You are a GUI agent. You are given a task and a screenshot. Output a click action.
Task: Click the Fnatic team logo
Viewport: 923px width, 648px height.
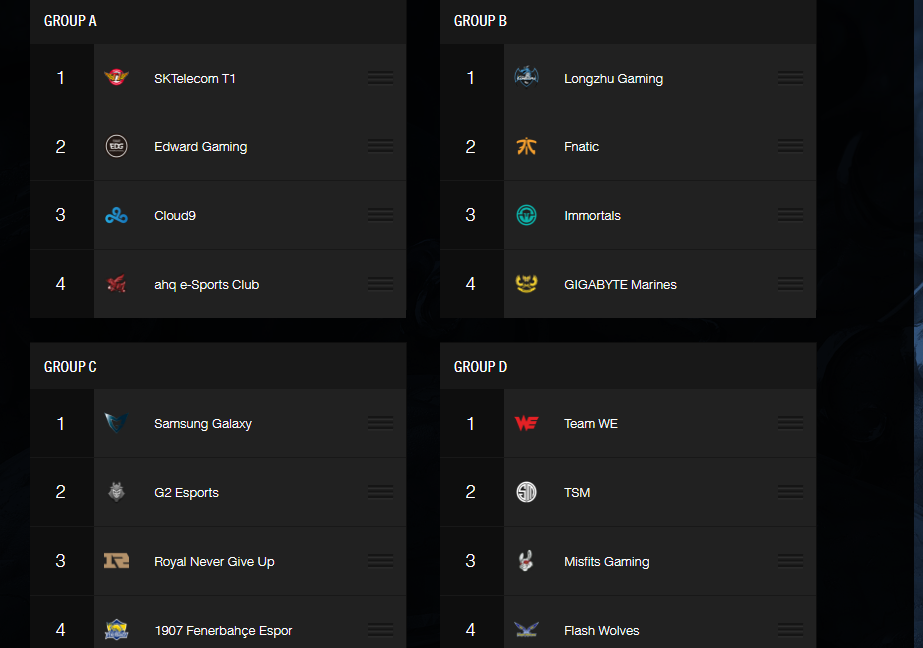pyautogui.click(x=527, y=147)
